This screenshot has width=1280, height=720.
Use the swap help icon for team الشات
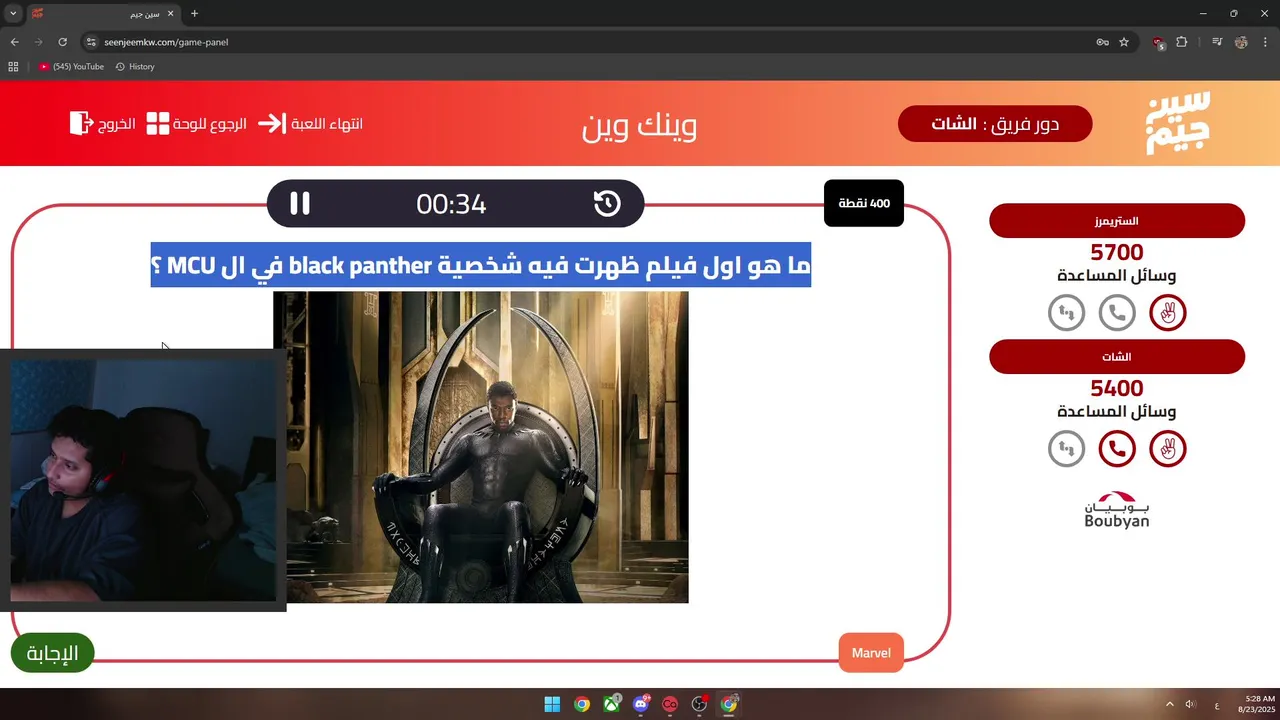[x=1066, y=449]
